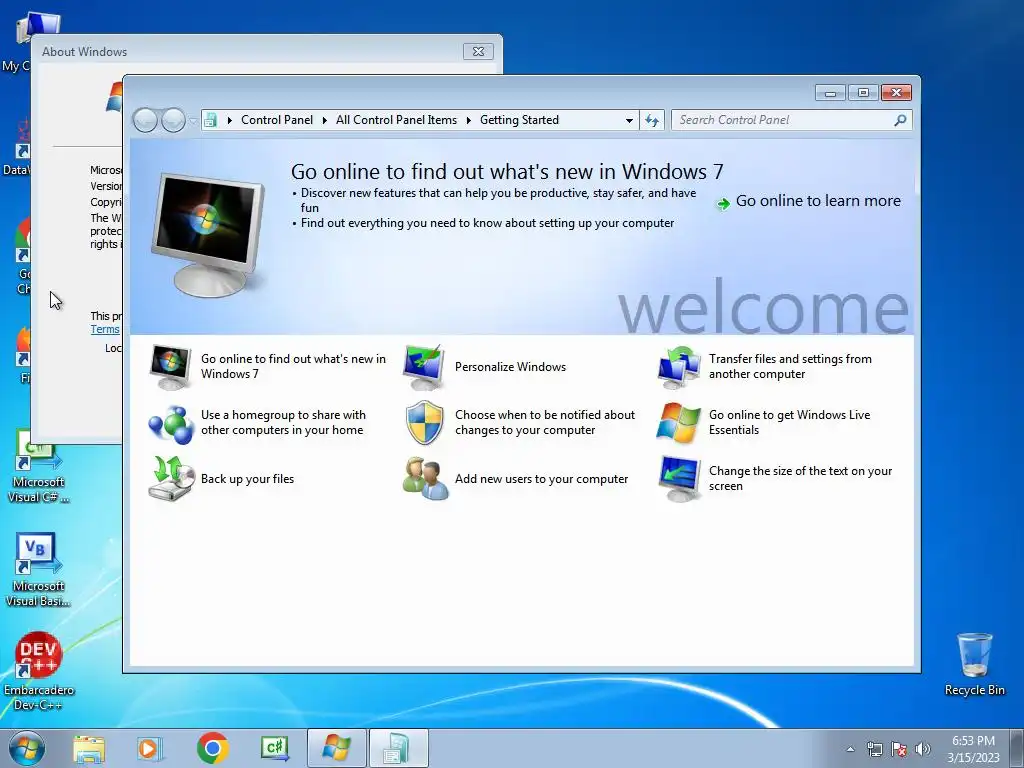
Task: Click the Control Panel icon in the address bar
Action: click(210, 120)
